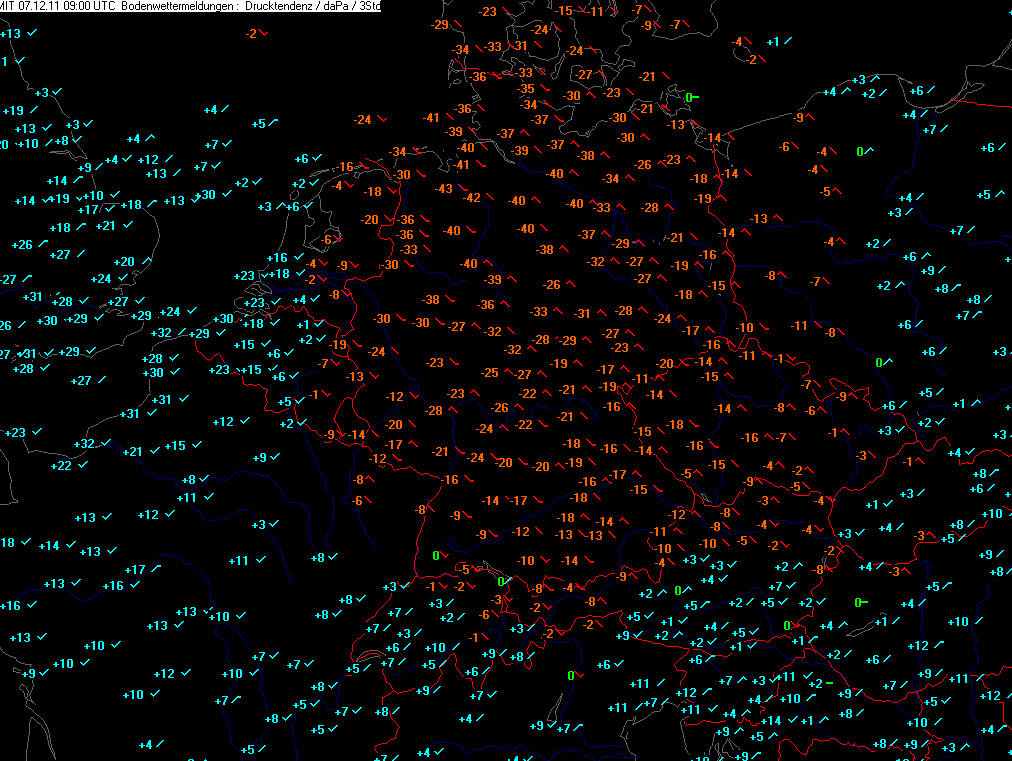
Task: Click the -35 station reading
Action: (526, 89)
